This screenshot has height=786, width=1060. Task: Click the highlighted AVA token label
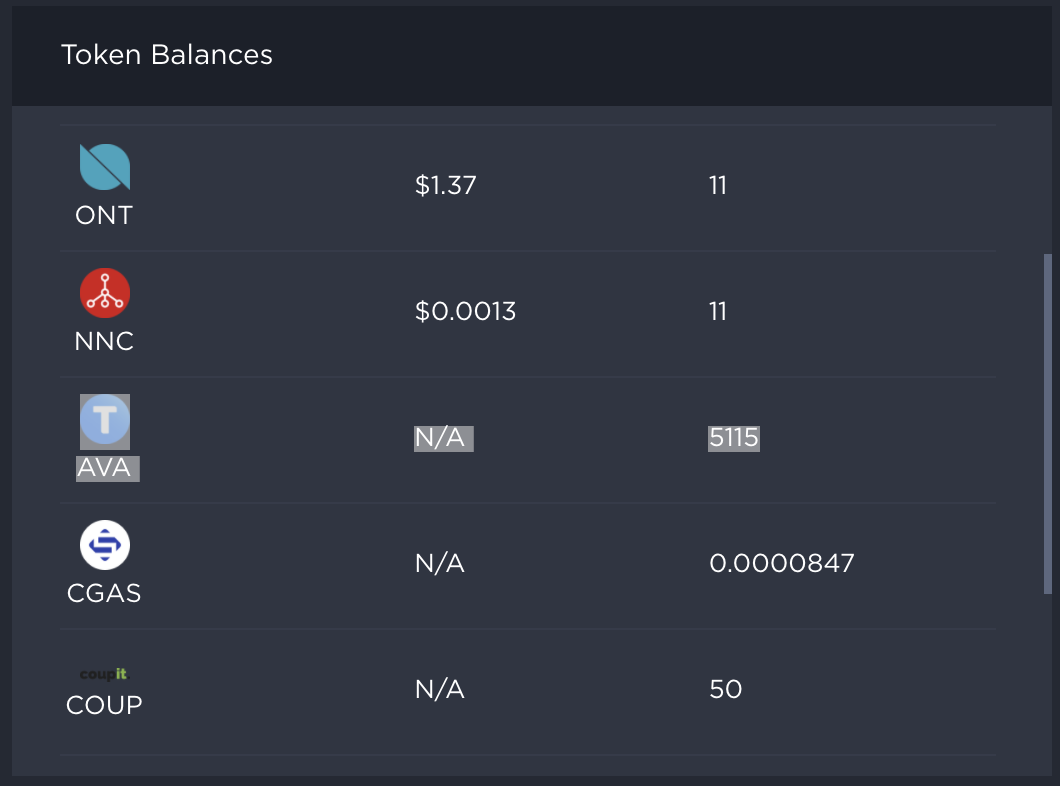click(x=107, y=468)
